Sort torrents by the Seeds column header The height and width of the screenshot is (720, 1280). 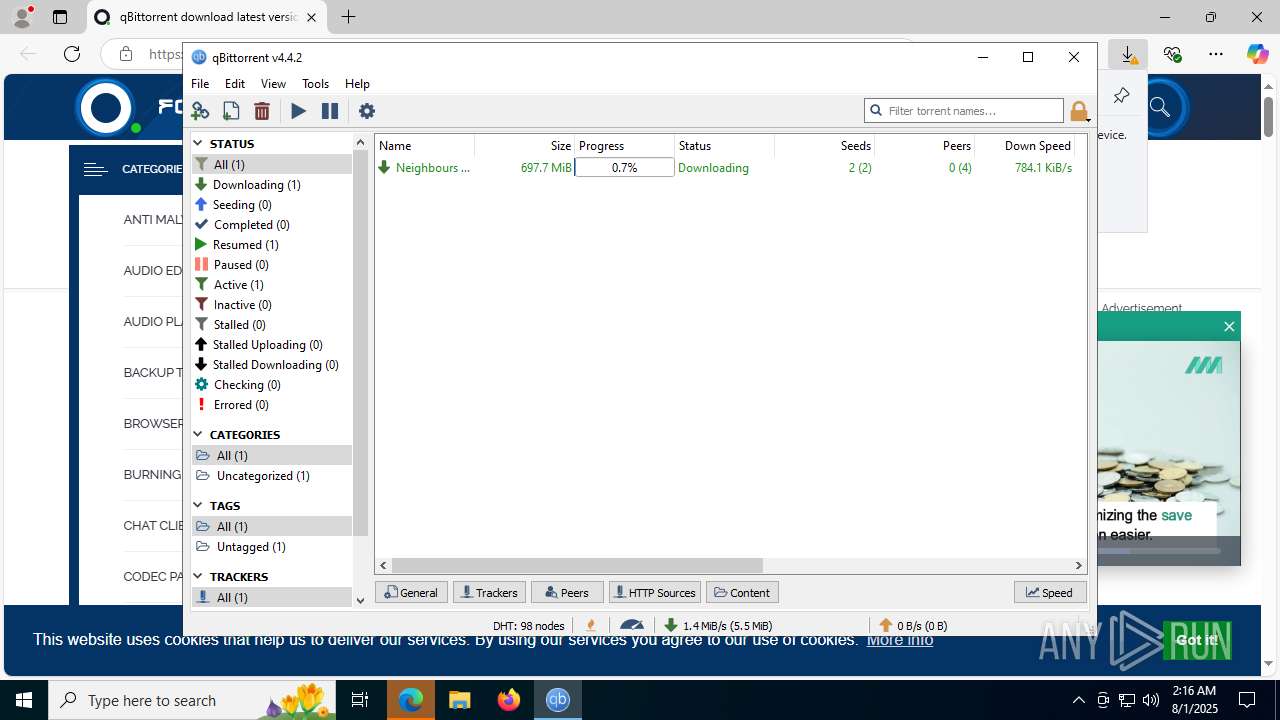[x=824, y=145]
